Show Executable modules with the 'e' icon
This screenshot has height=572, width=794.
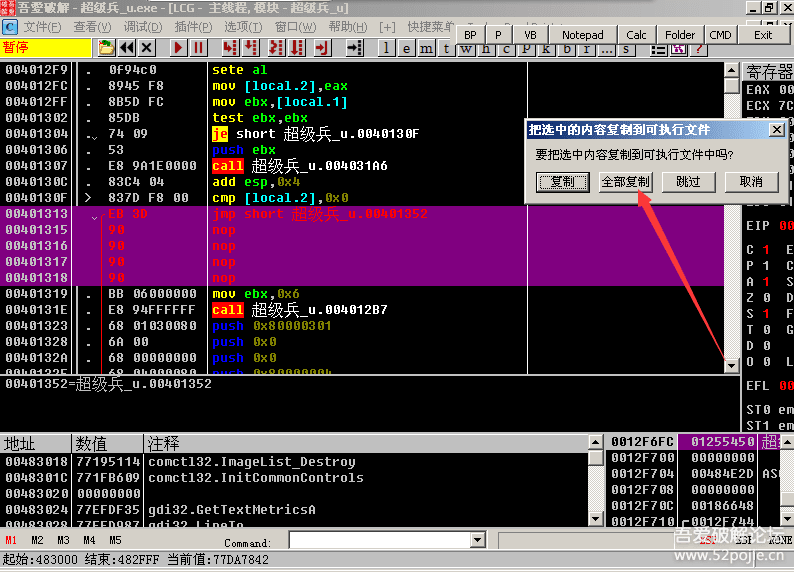coord(406,48)
